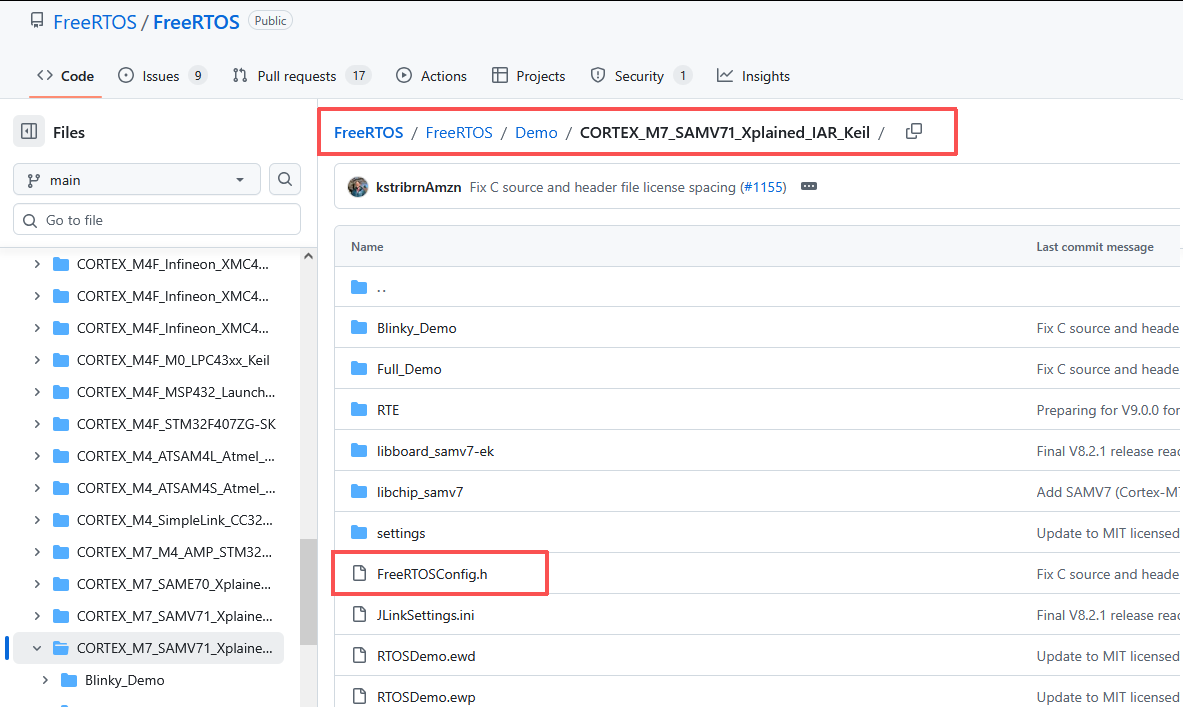Expand CORTEX_M4F_M0_LPC43xx_Keil tree folder
The height and width of the screenshot is (707, 1183).
pos(37,360)
